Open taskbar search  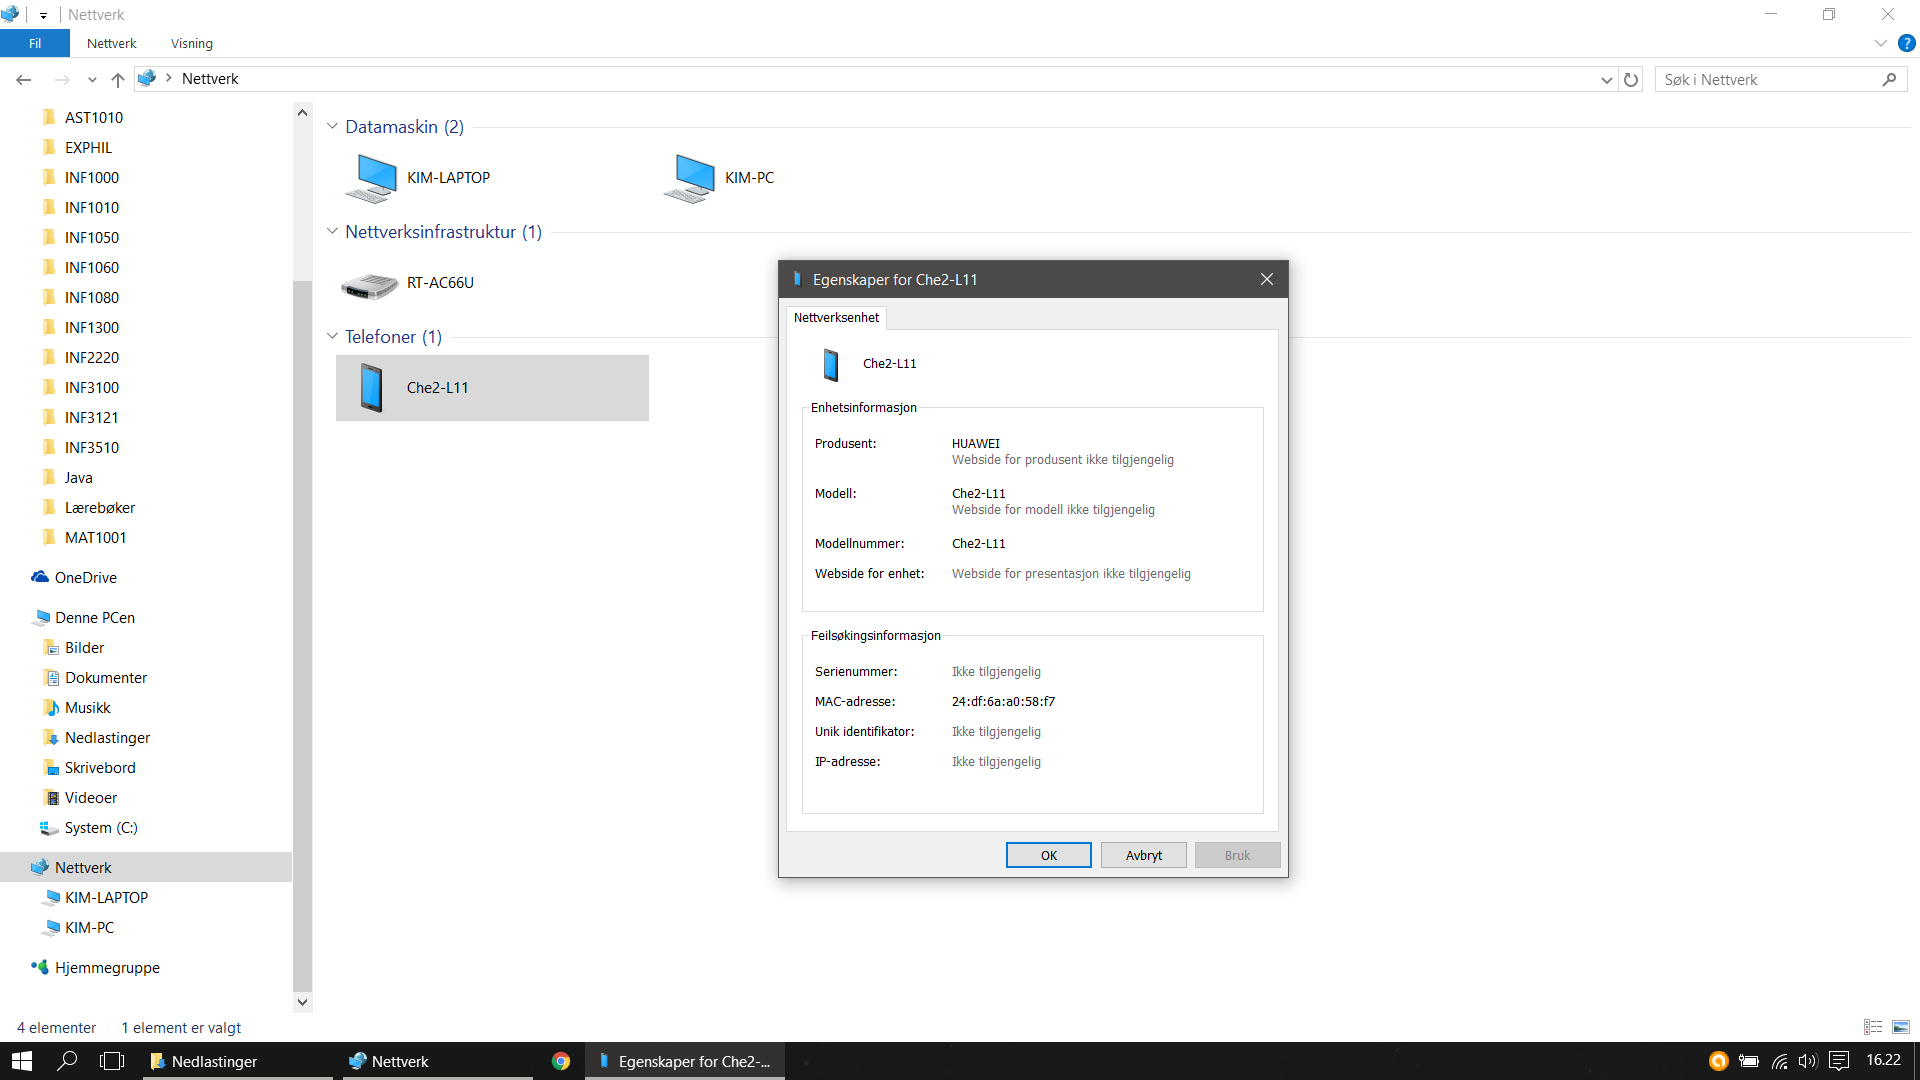[67, 1061]
